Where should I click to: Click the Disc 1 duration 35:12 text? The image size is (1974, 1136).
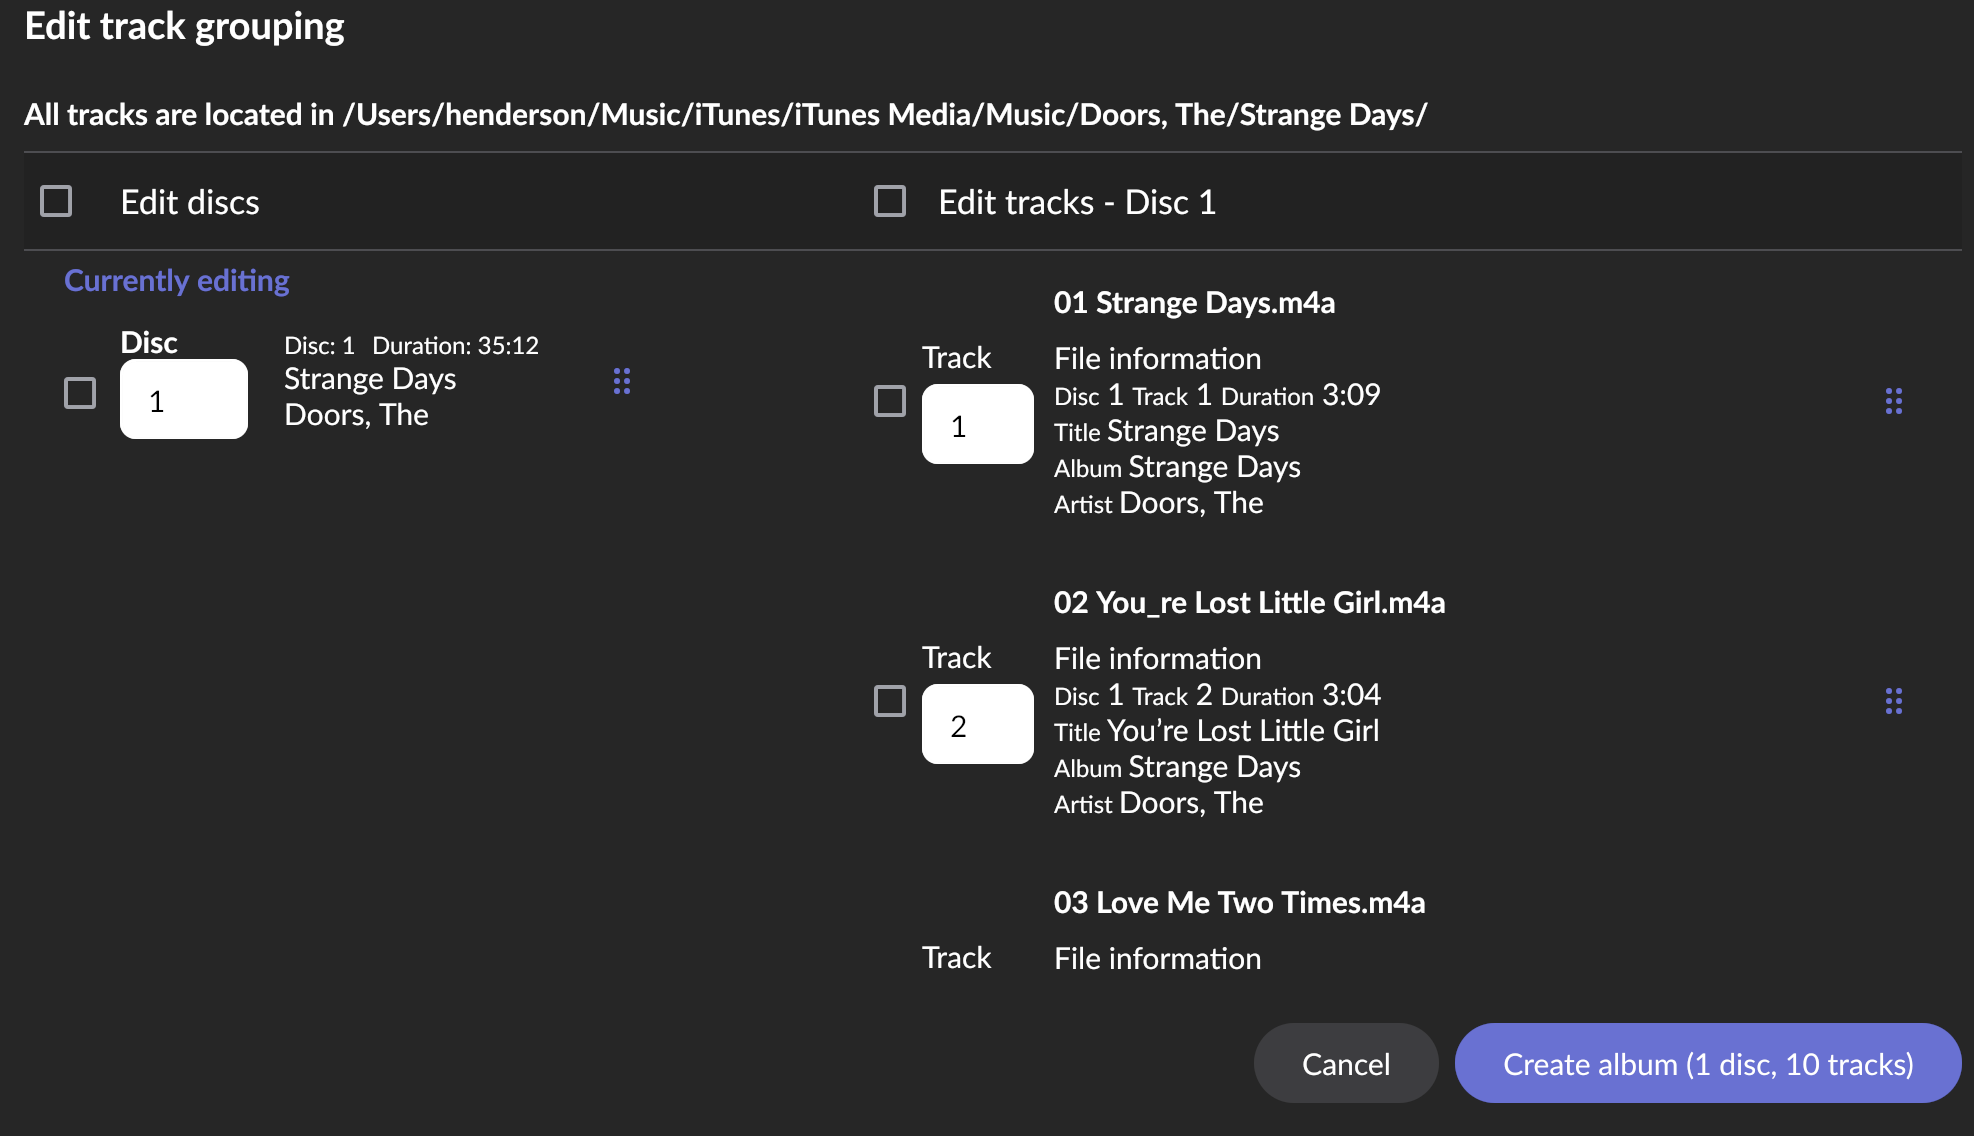click(455, 346)
